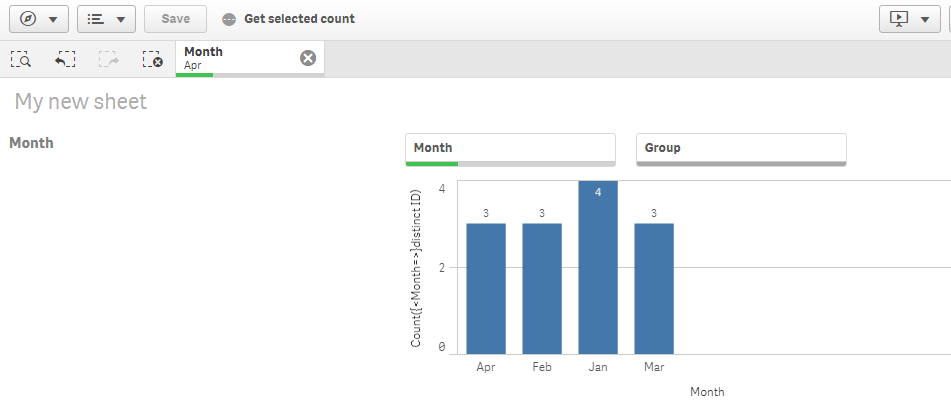
Task: Click the "Get selected count" app title
Action: (299, 19)
